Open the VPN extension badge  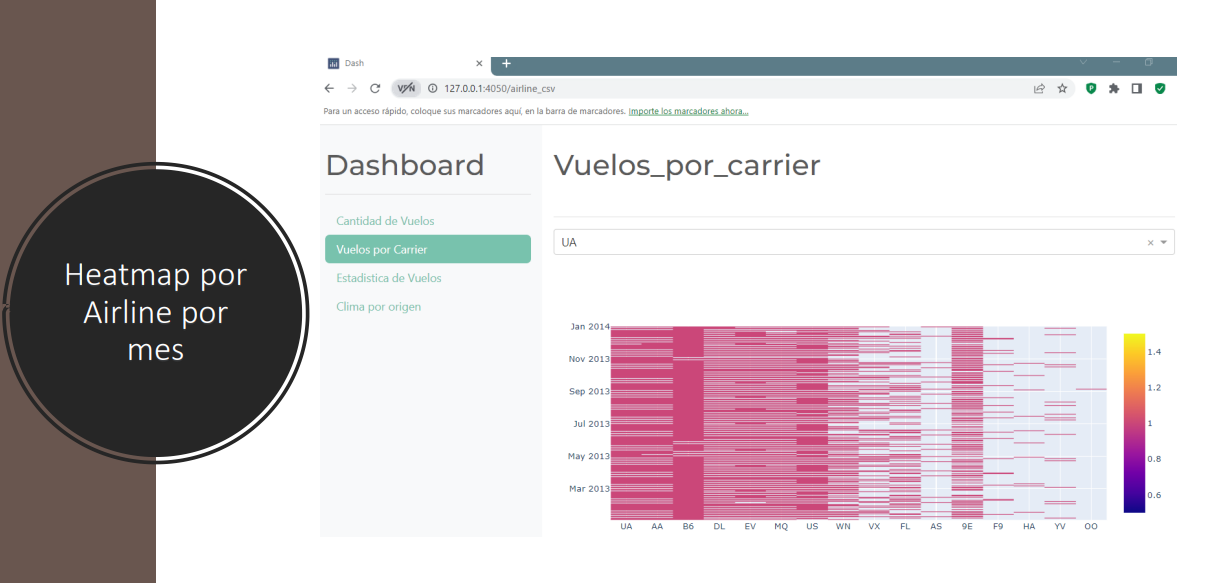[405, 88]
